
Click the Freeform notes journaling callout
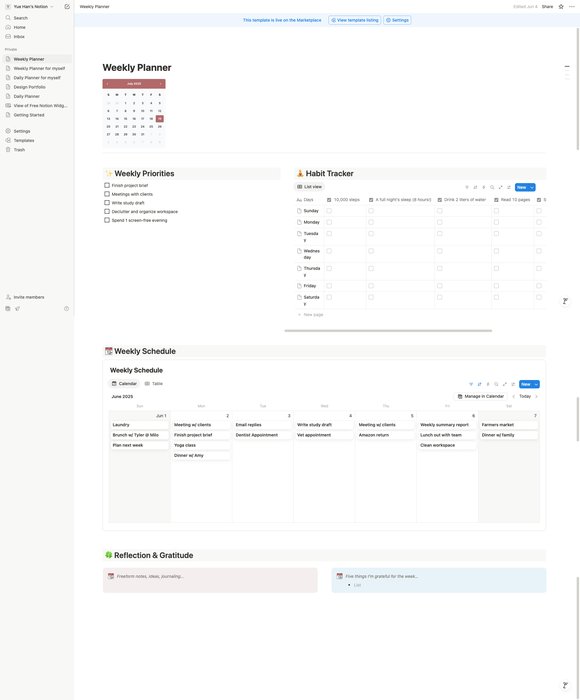[210, 580]
